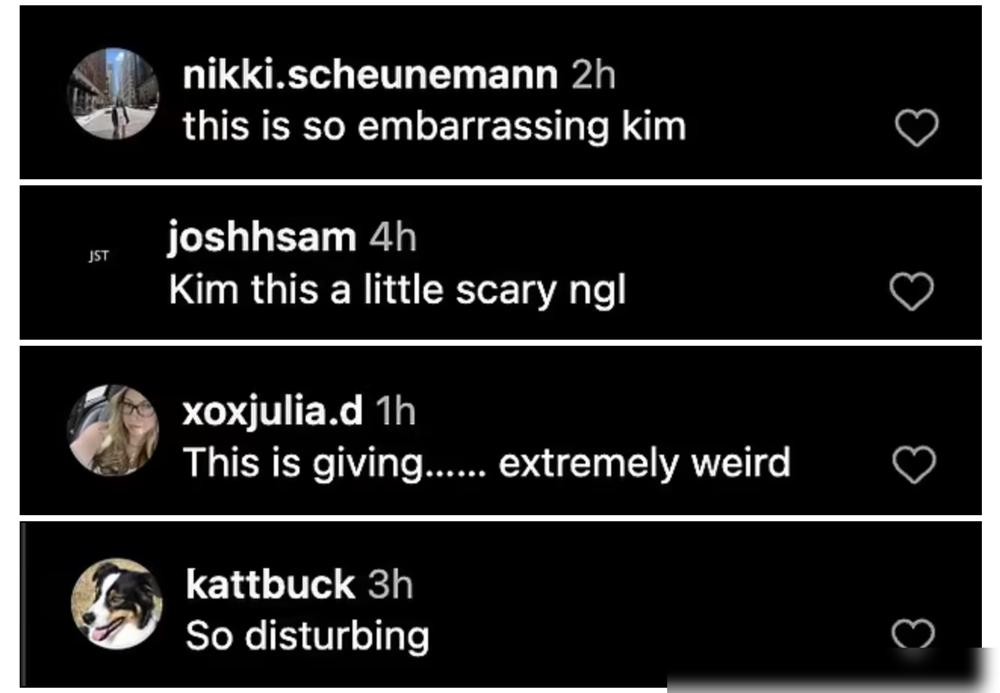The image size is (1000, 693).
Task: Select the comment 'Kim this a little scary ngl'
Action: tap(397, 291)
